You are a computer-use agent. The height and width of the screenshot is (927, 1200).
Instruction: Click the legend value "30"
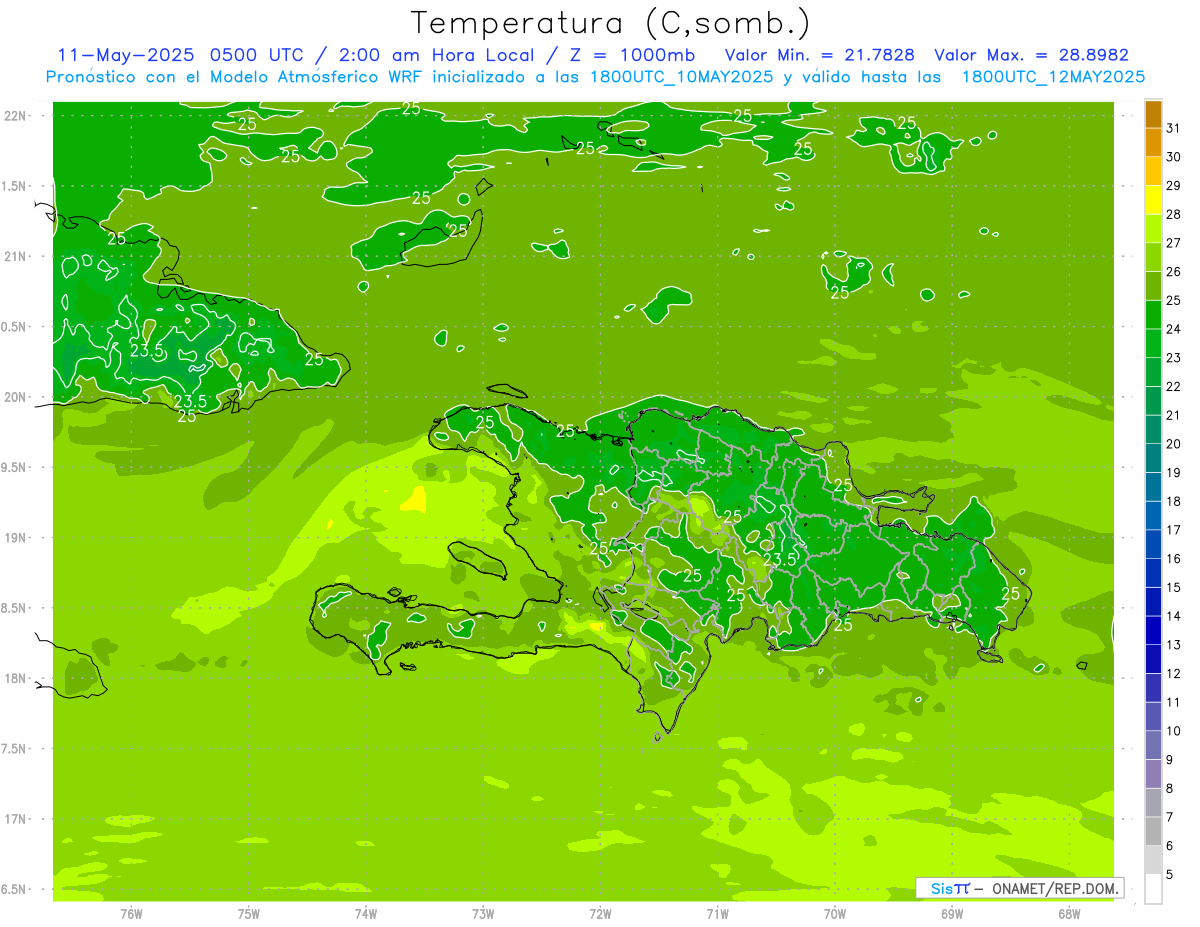[1174, 157]
